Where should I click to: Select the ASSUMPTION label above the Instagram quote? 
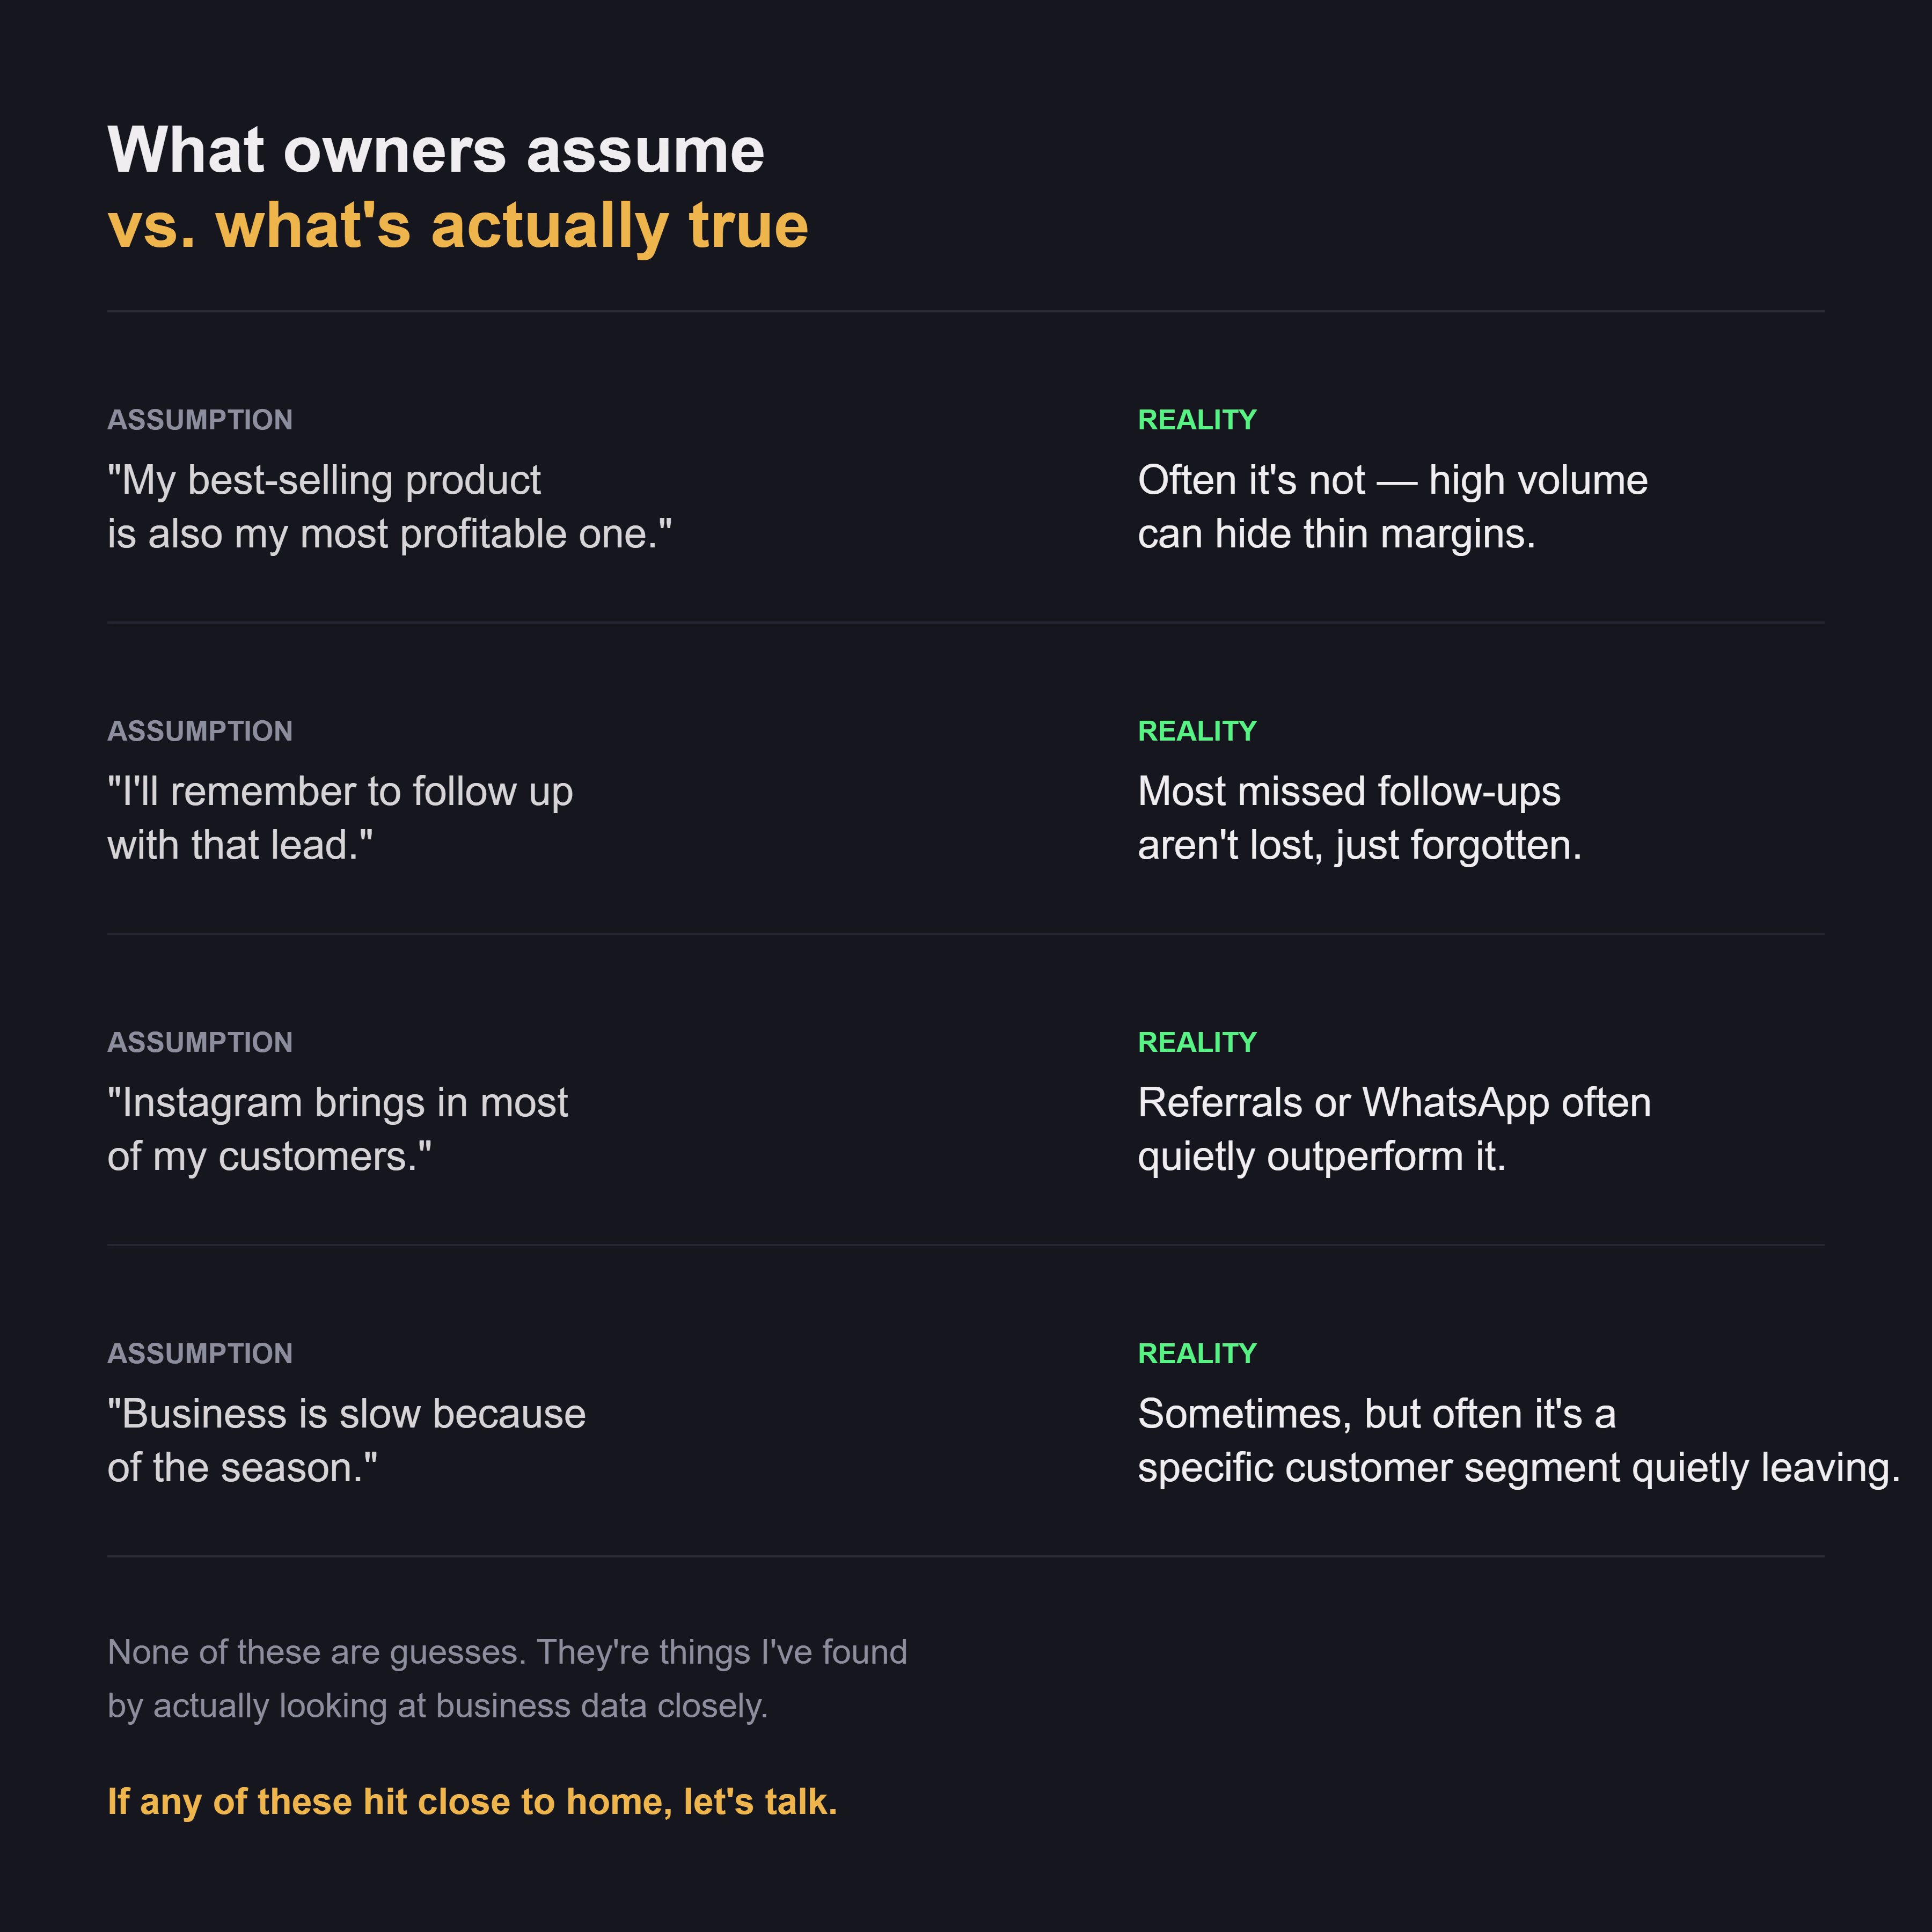200,1042
